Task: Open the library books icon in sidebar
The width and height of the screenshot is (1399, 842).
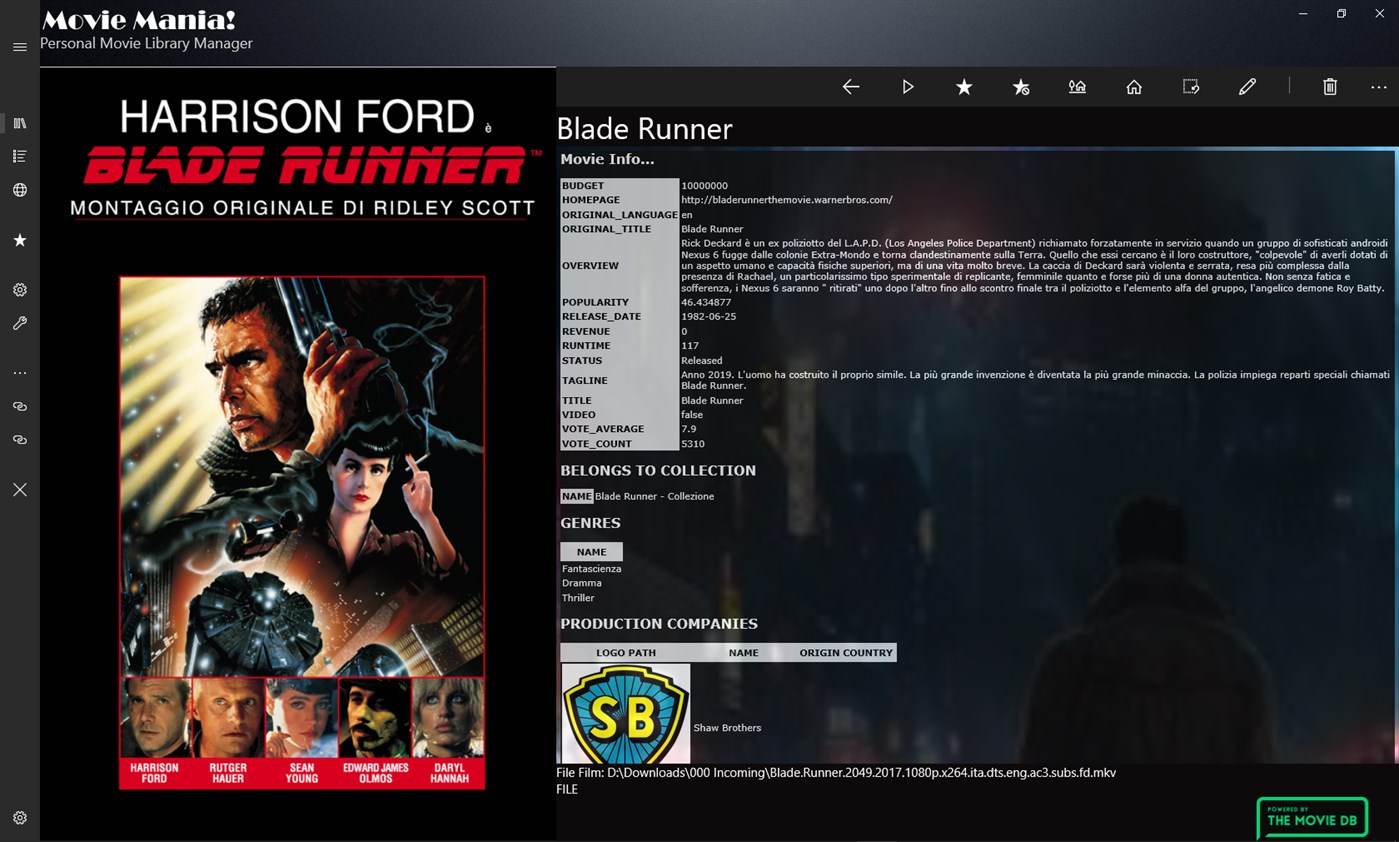Action: 19,123
